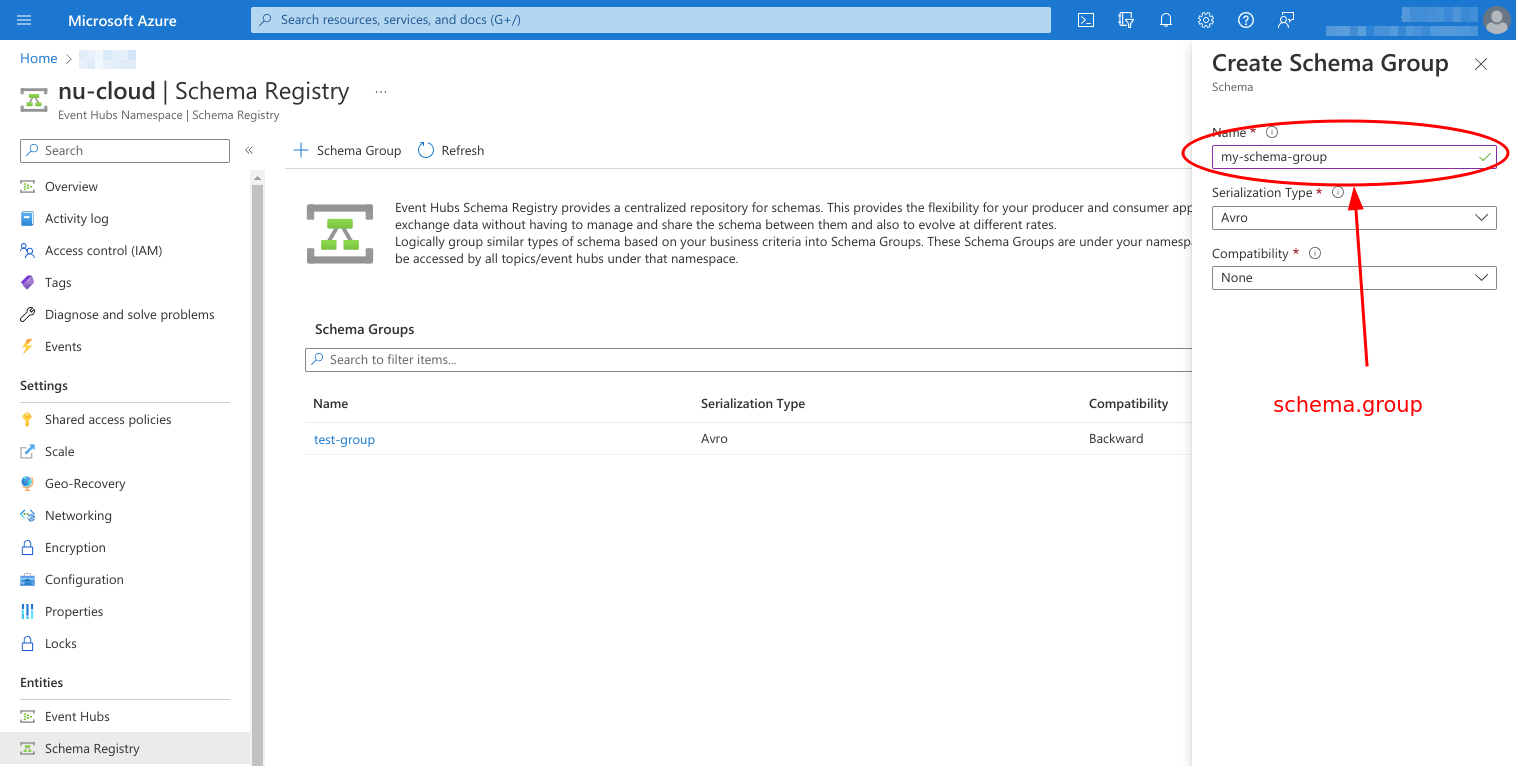The height and width of the screenshot is (766, 1516).
Task: Click the Tags sidebar icon
Action: click(x=28, y=283)
